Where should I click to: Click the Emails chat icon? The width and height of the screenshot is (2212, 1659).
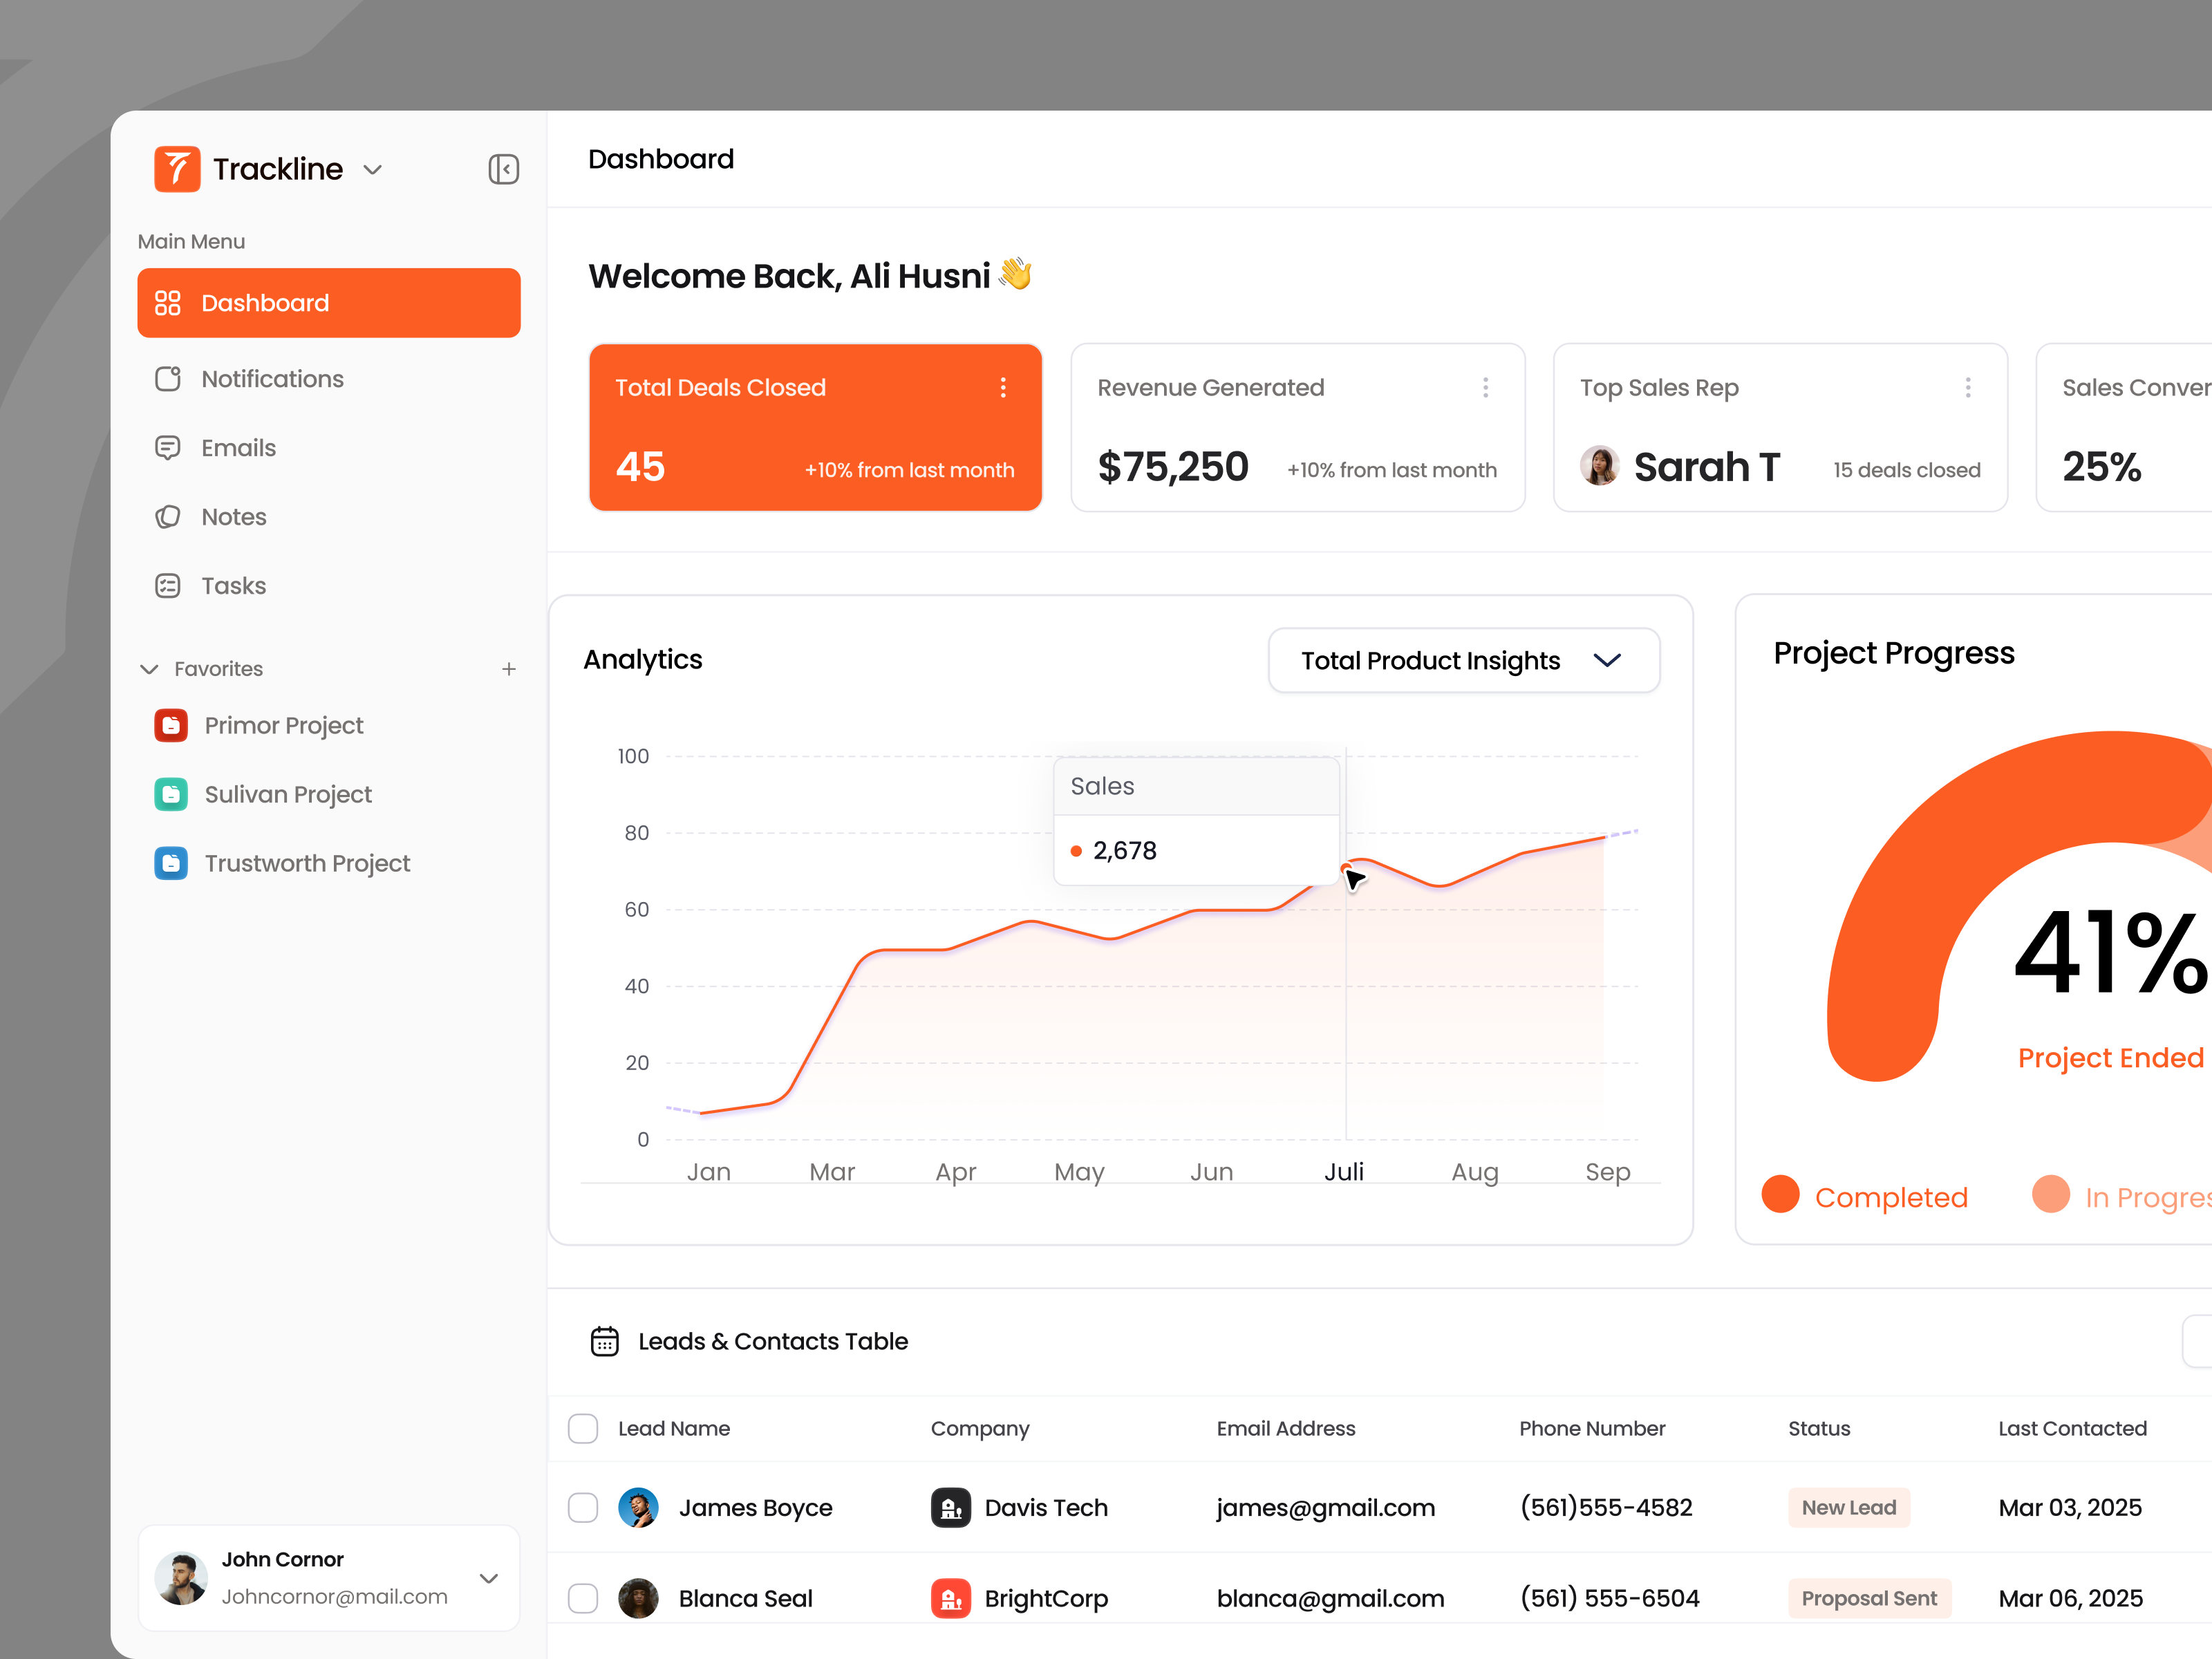(x=168, y=448)
